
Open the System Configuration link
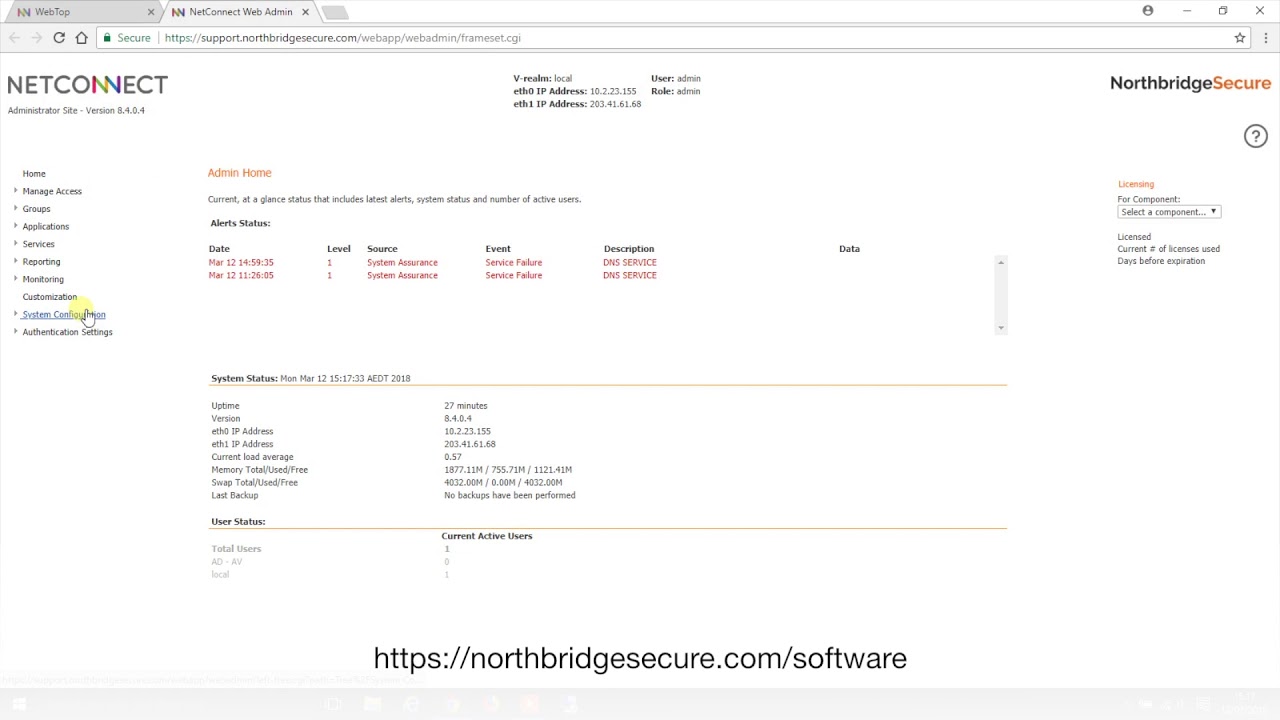64,315
